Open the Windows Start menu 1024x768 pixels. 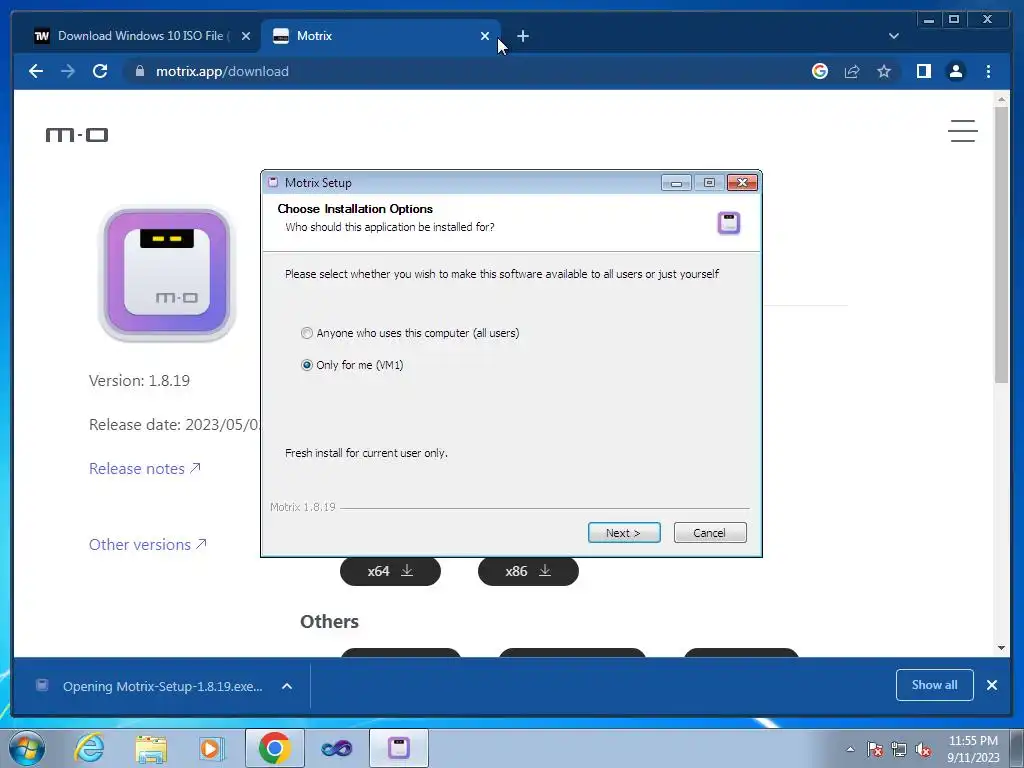[x=26, y=748]
